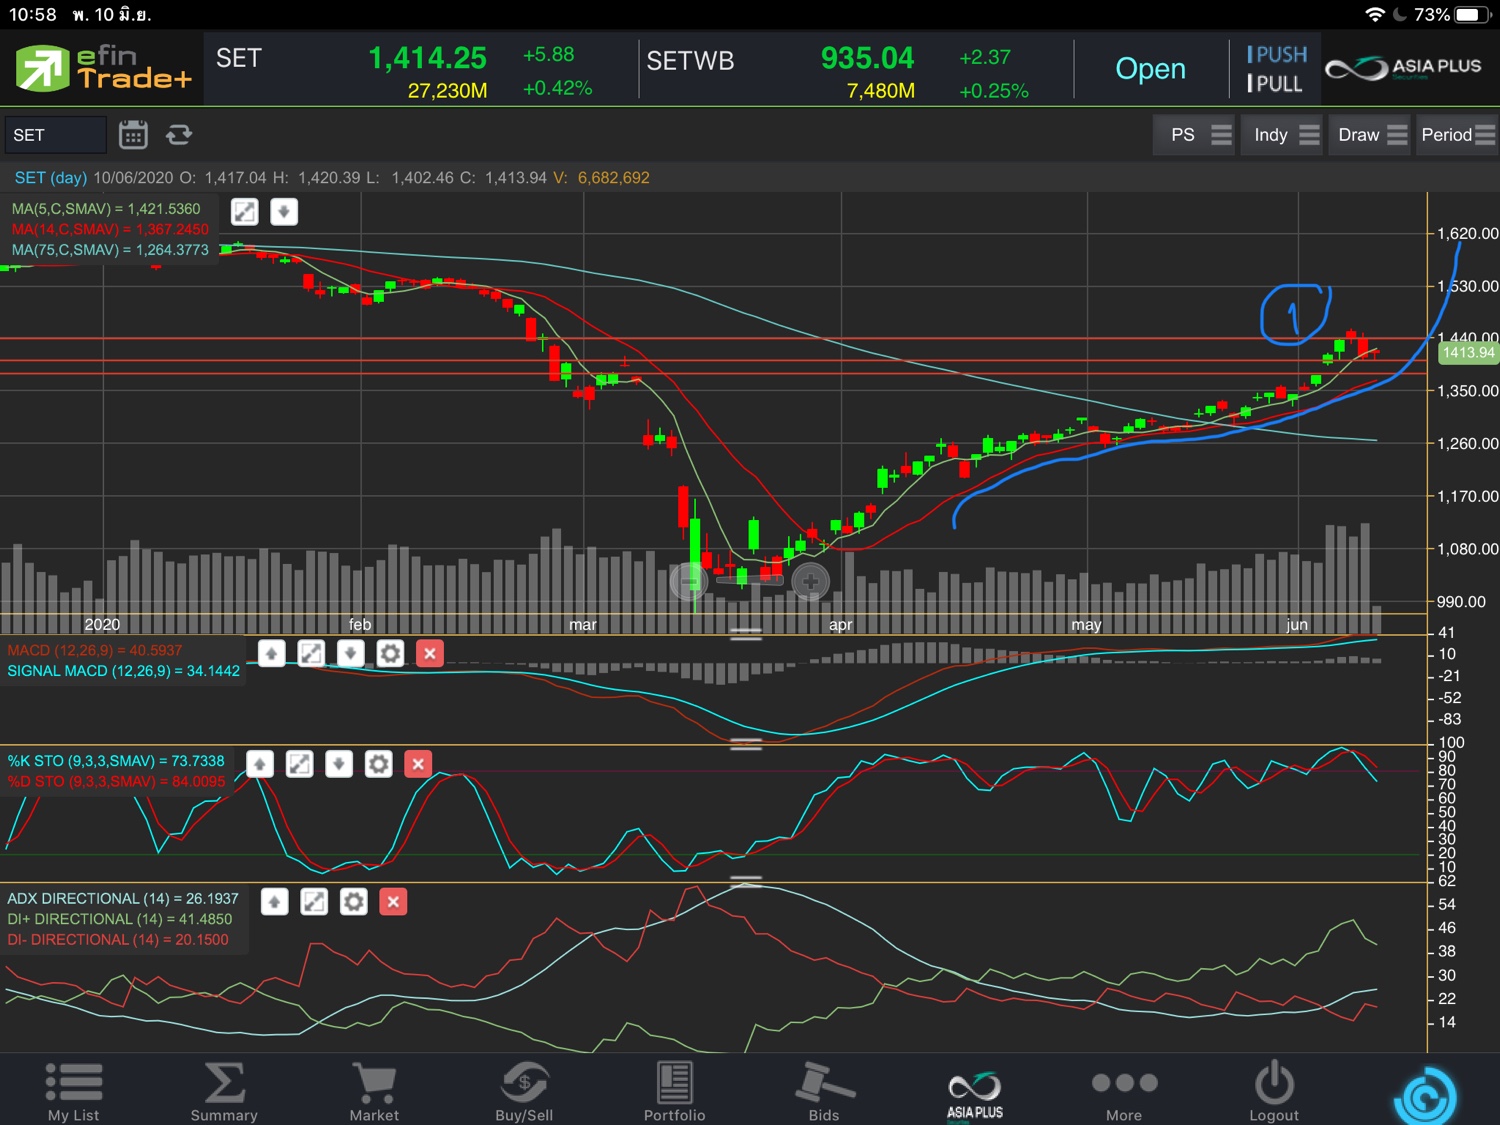Tap the PS button
The image size is (1500, 1125).
click(1198, 135)
